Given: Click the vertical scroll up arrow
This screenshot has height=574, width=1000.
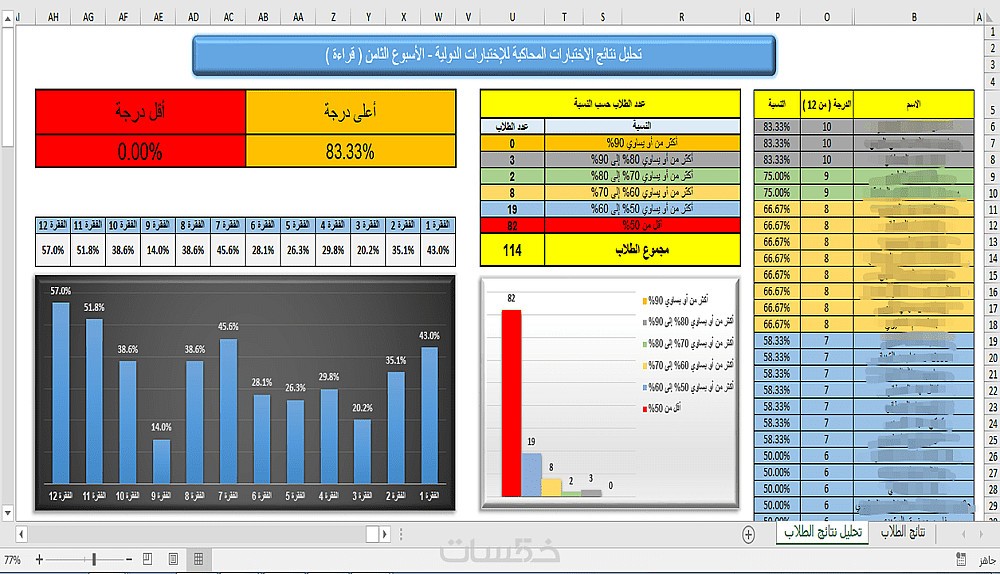Looking at the screenshot, I should pos(8,18).
